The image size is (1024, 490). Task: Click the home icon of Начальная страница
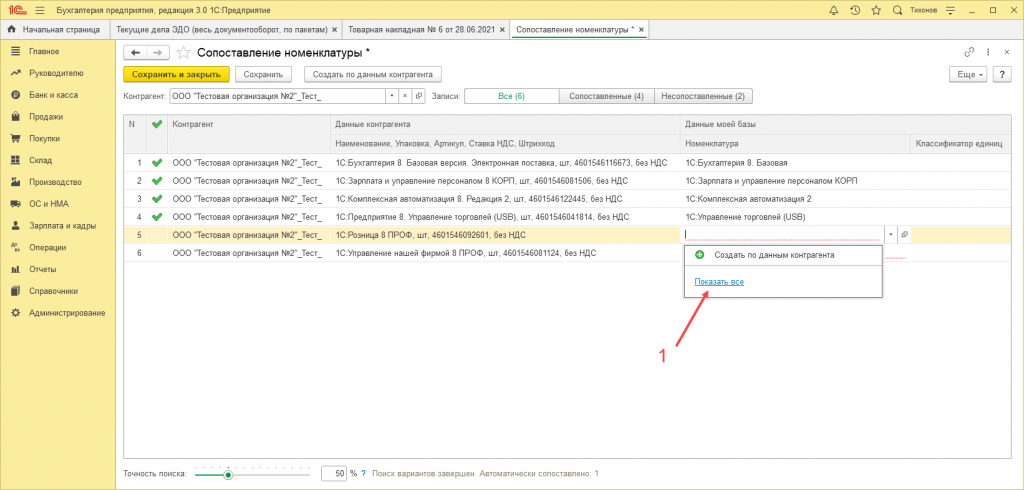(11, 29)
